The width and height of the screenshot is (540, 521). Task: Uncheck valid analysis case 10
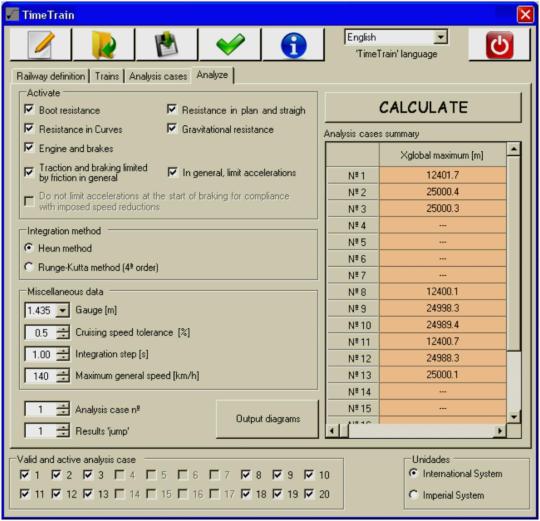tap(309, 475)
